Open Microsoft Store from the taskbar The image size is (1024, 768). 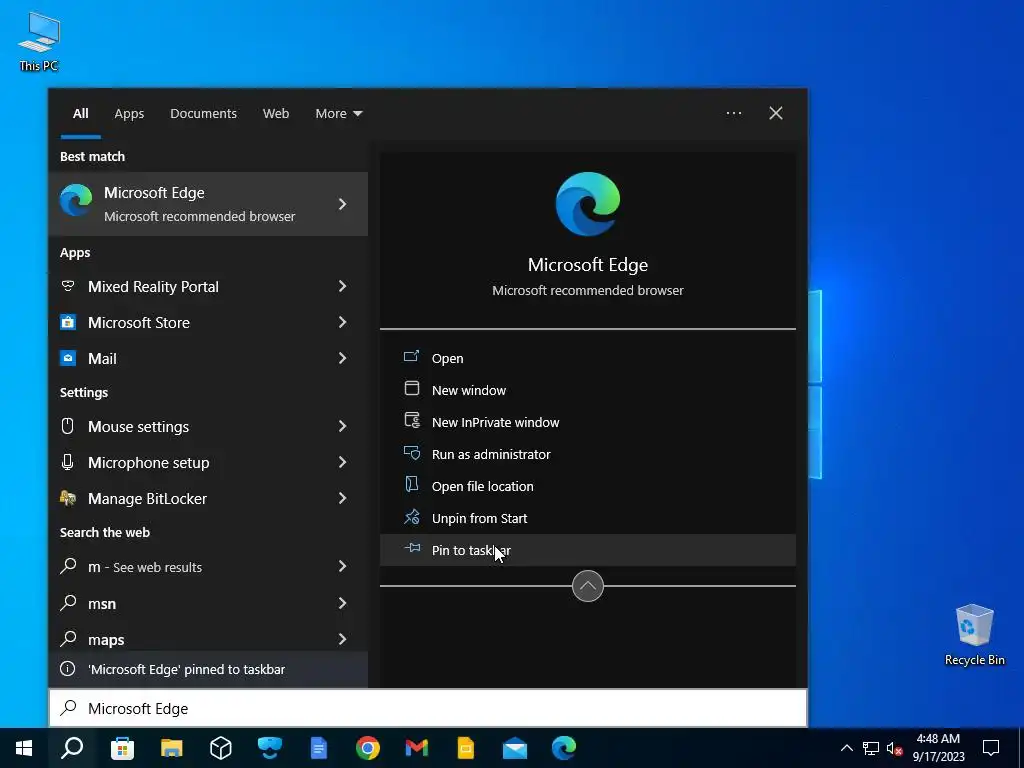[122, 748]
